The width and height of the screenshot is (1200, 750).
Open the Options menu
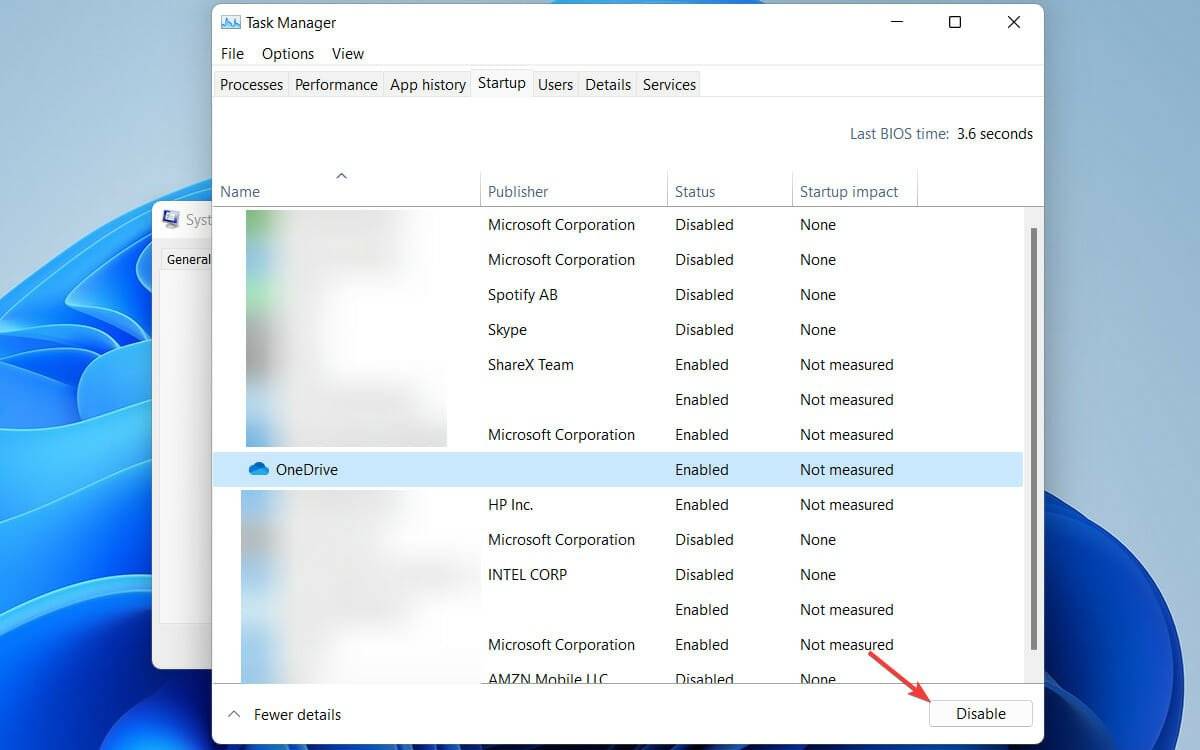point(287,53)
